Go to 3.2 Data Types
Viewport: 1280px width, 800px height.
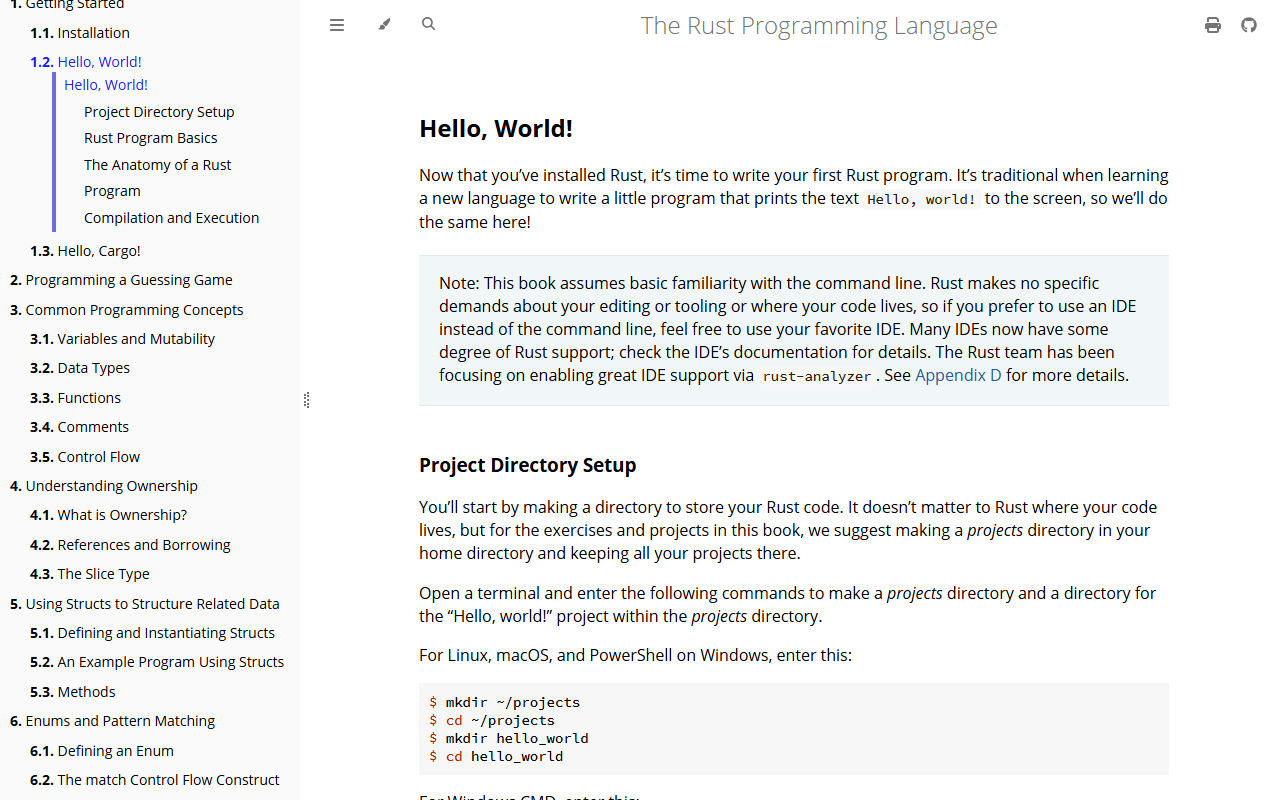point(80,368)
